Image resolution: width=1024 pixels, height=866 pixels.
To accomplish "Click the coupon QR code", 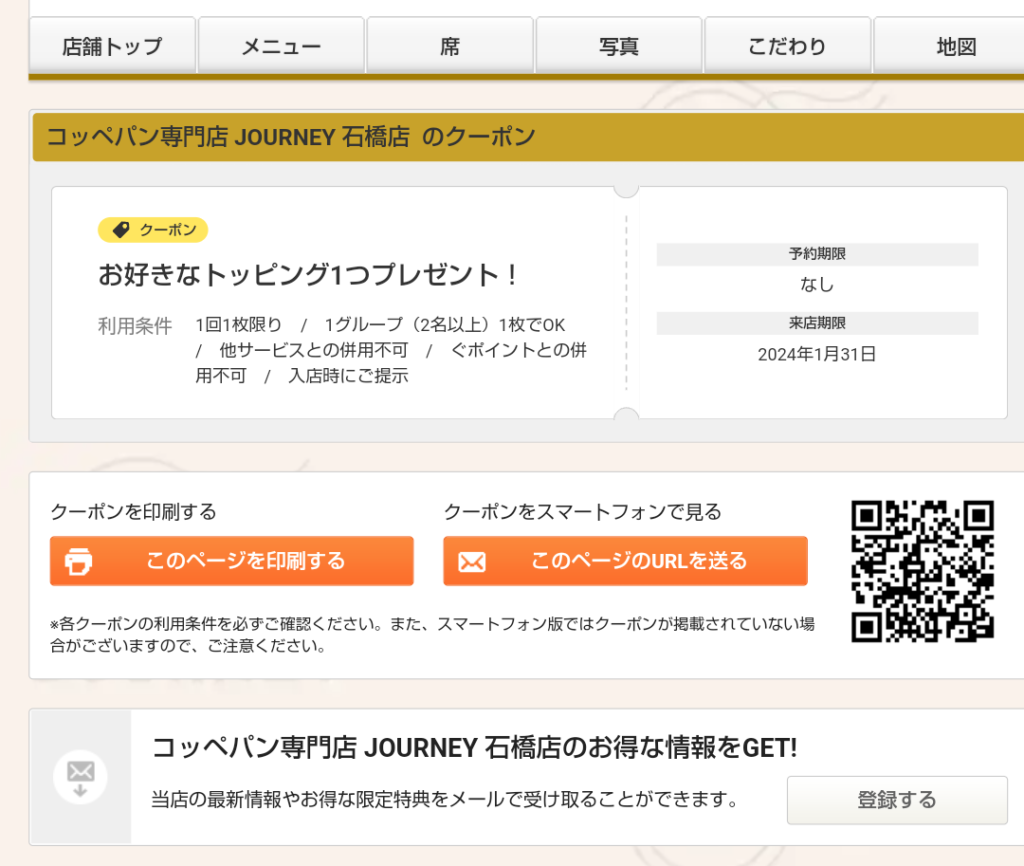I will 923,571.
